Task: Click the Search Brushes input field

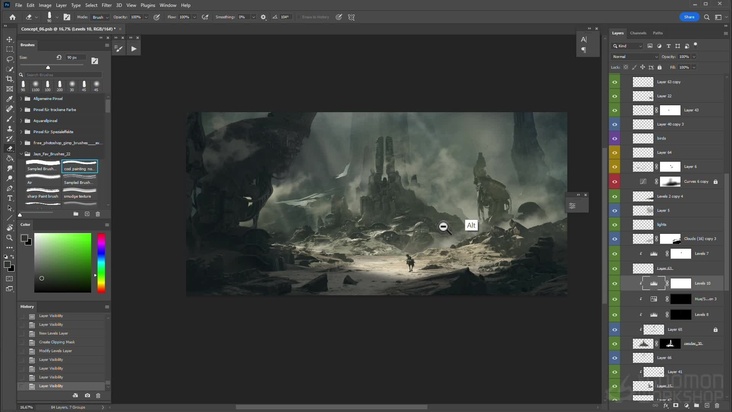Action: [63, 75]
